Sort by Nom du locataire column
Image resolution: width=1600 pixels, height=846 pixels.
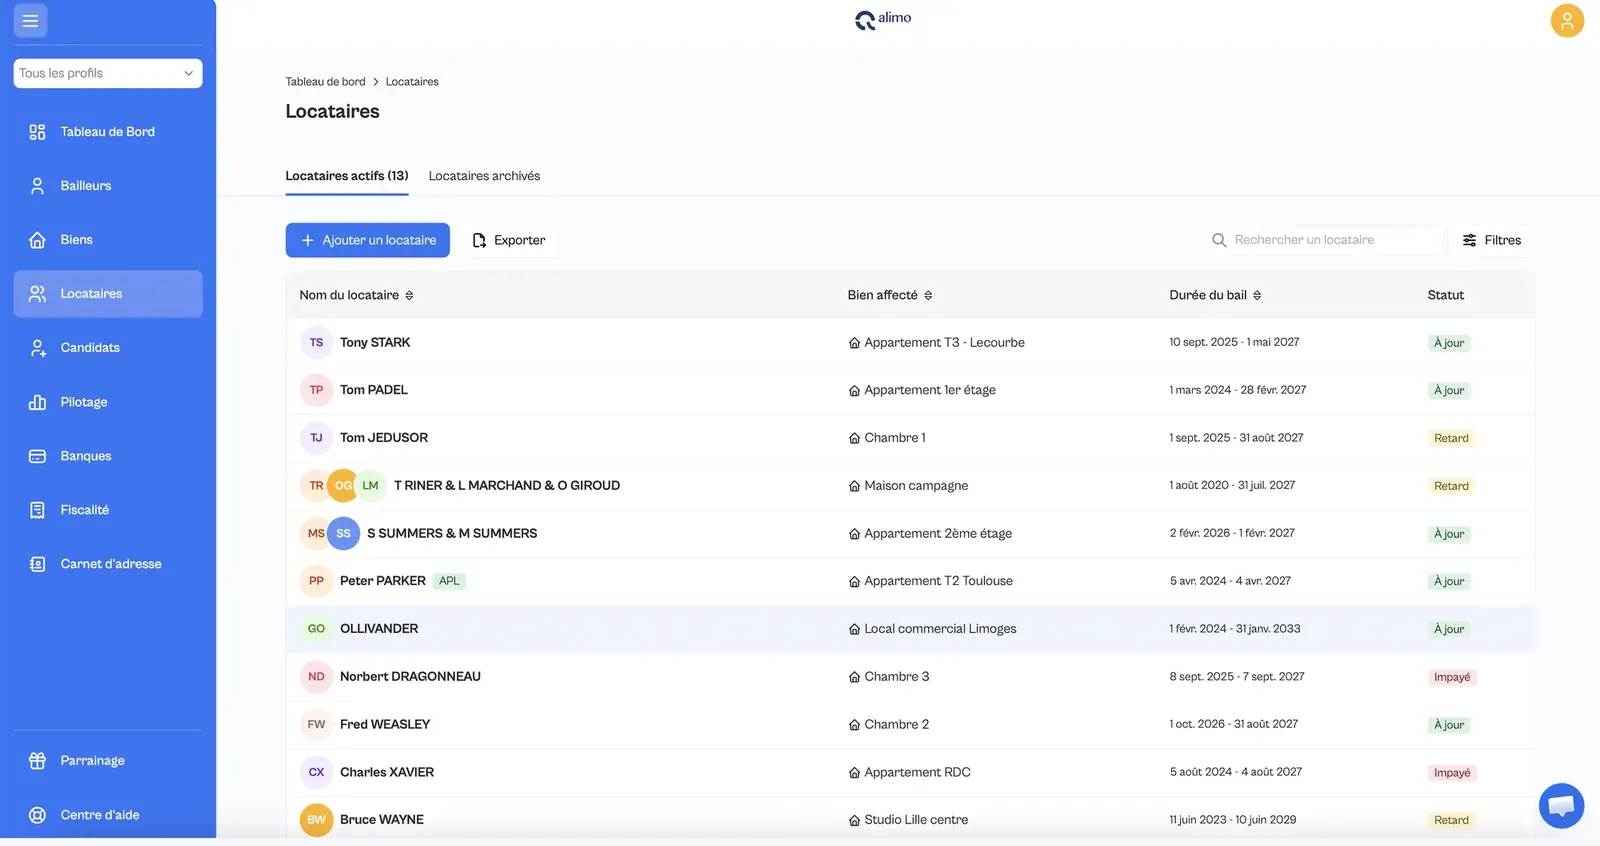[x=356, y=295]
